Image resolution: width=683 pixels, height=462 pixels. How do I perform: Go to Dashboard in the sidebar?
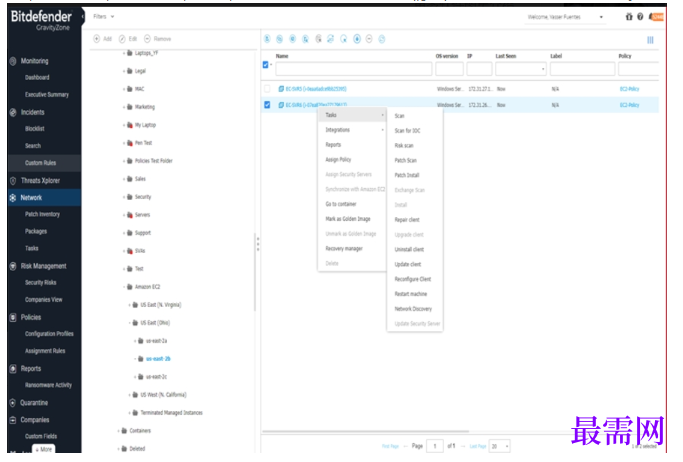(37, 78)
